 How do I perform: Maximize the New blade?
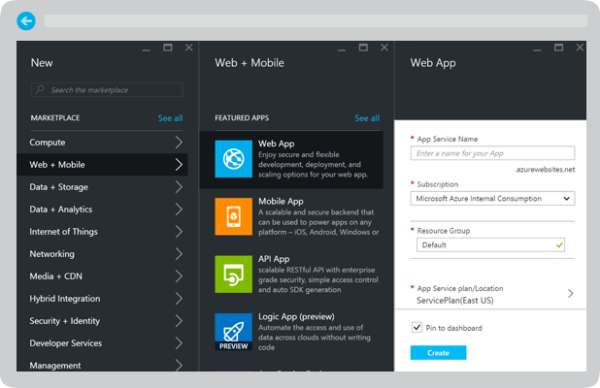pyautogui.click(x=168, y=47)
